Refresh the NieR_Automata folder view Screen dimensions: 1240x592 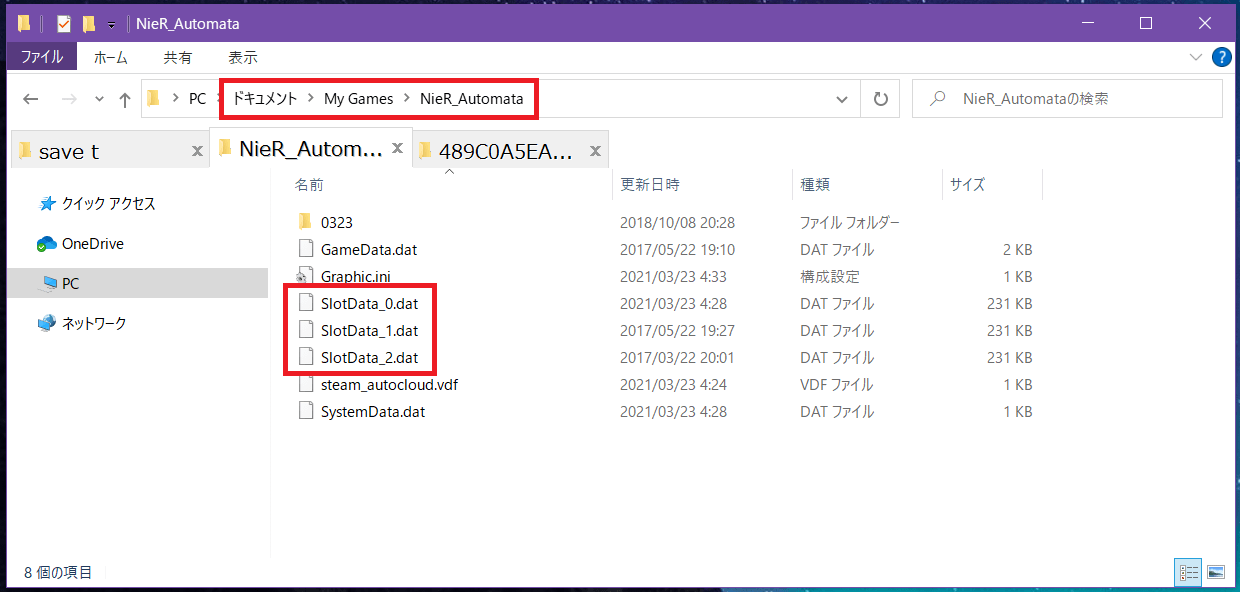(x=880, y=99)
